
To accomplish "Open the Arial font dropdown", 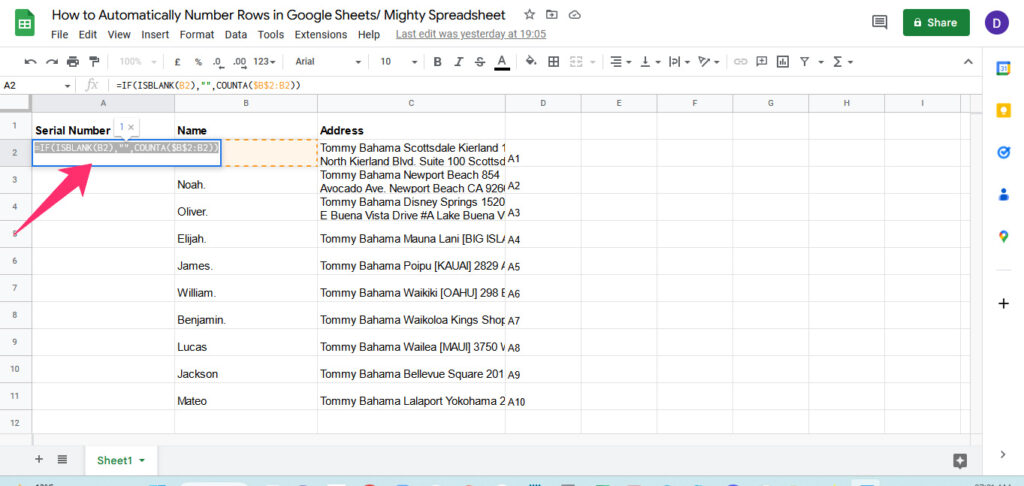I will coord(327,61).
